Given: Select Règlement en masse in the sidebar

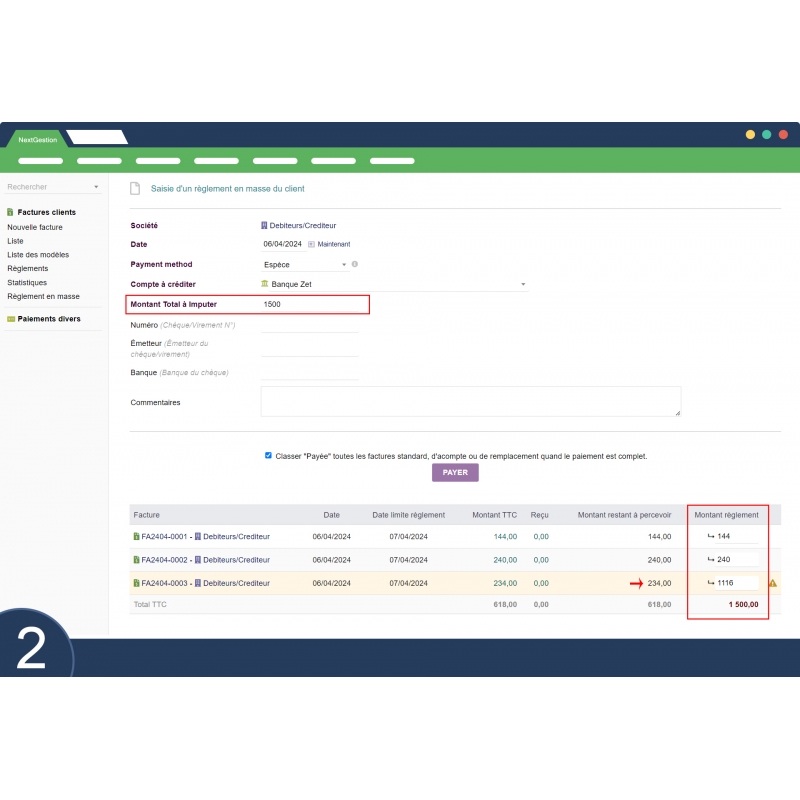Looking at the screenshot, I should click(x=43, y=297).
